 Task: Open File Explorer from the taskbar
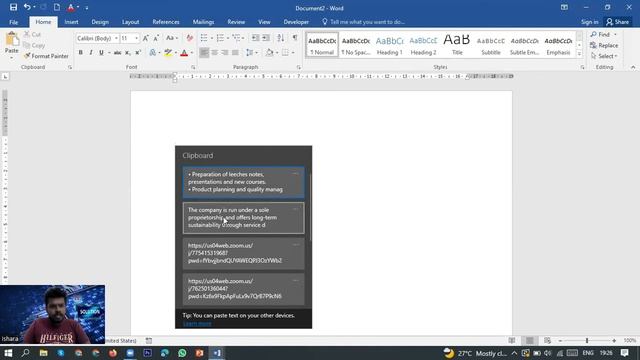tap(43, 353)
